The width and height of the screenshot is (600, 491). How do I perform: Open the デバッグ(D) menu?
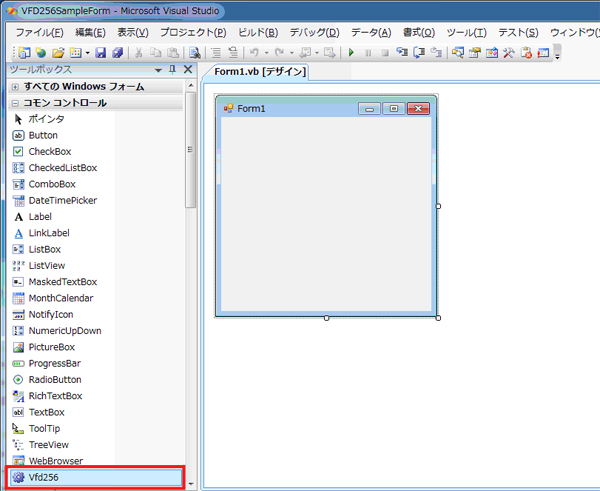click(315, 33)
